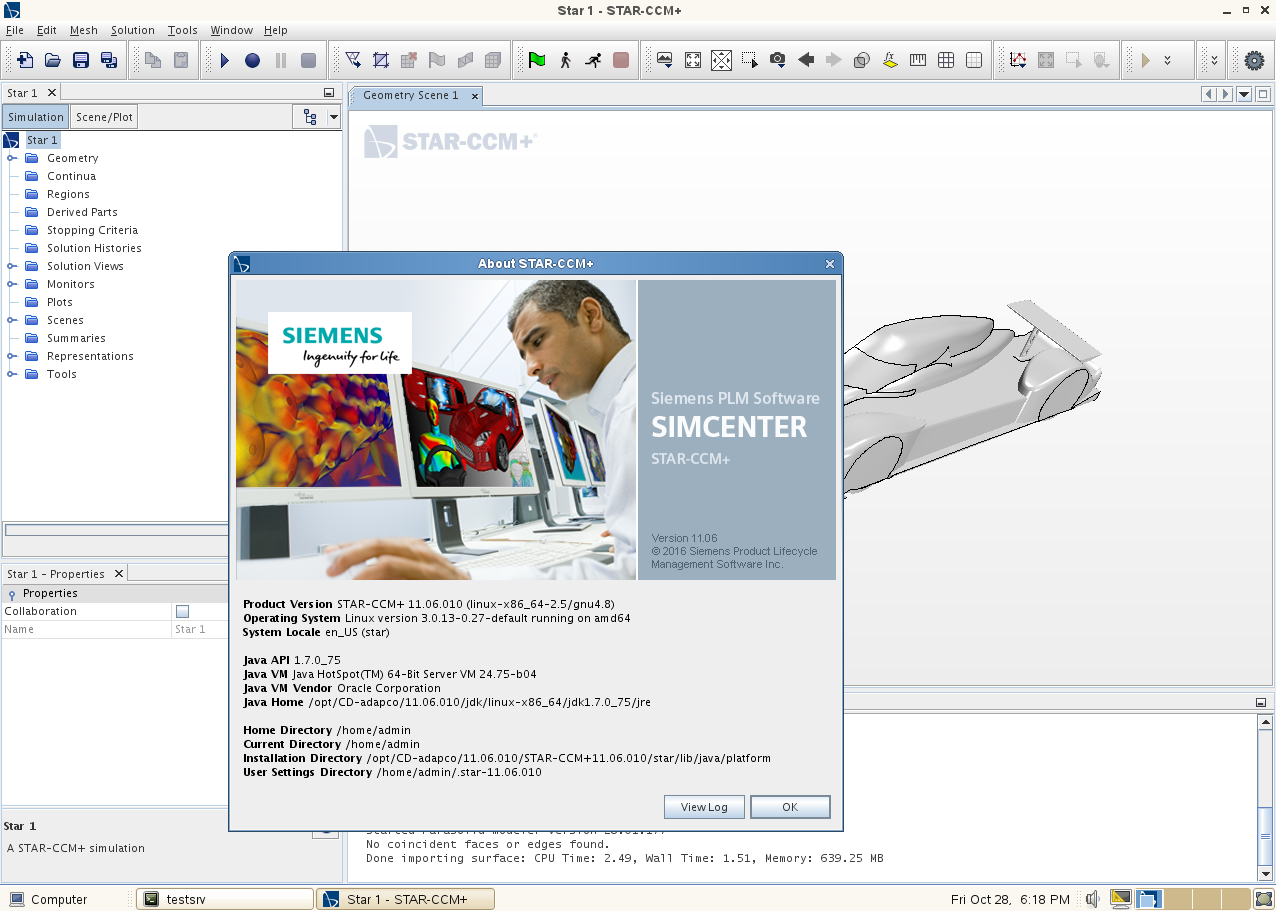The image size is (1276, 911).
Task: Select the Solution Histories tree item
Action: (x=94, y=248)
